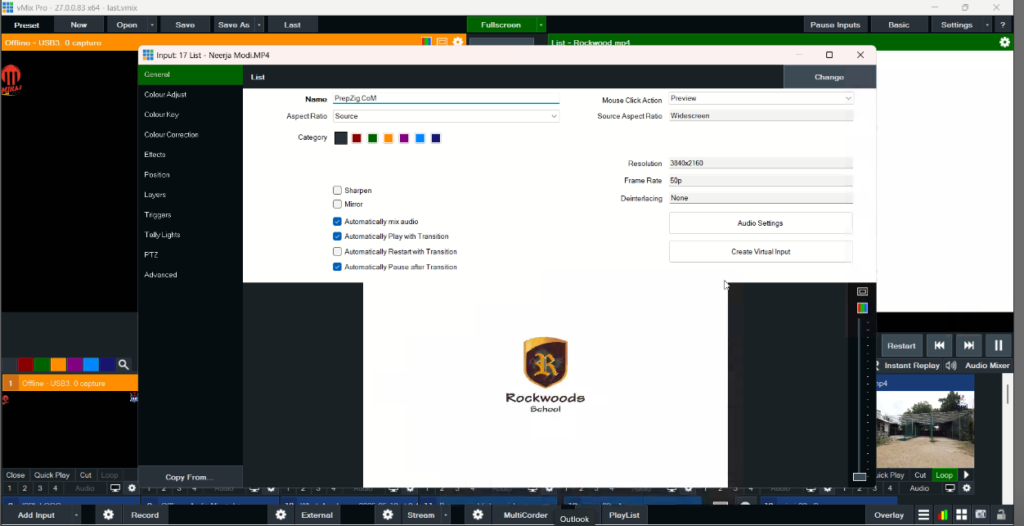Open gear settings under USB3 capture input

pos(132,488)
